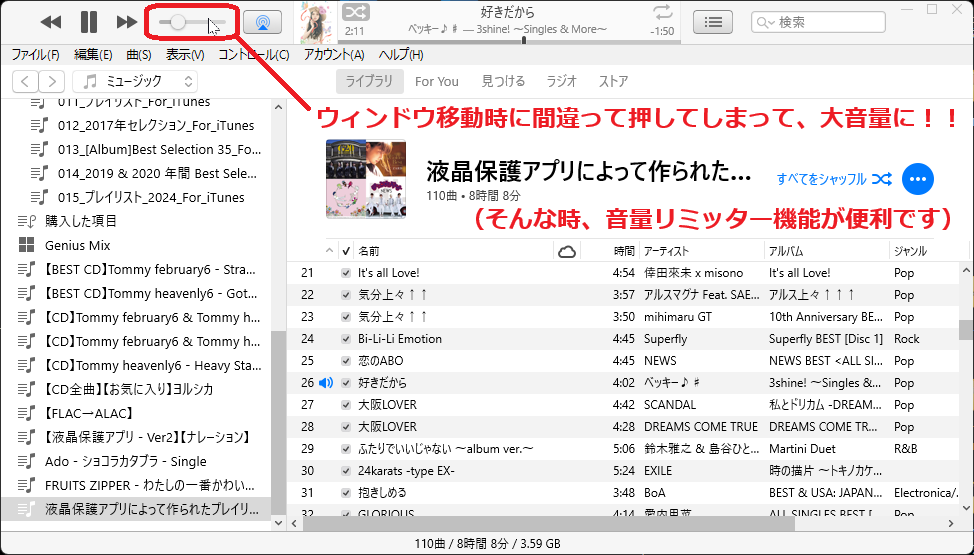974x555 pixels.
Task: Click the sort direction arrow in column header
Action: 331,251
